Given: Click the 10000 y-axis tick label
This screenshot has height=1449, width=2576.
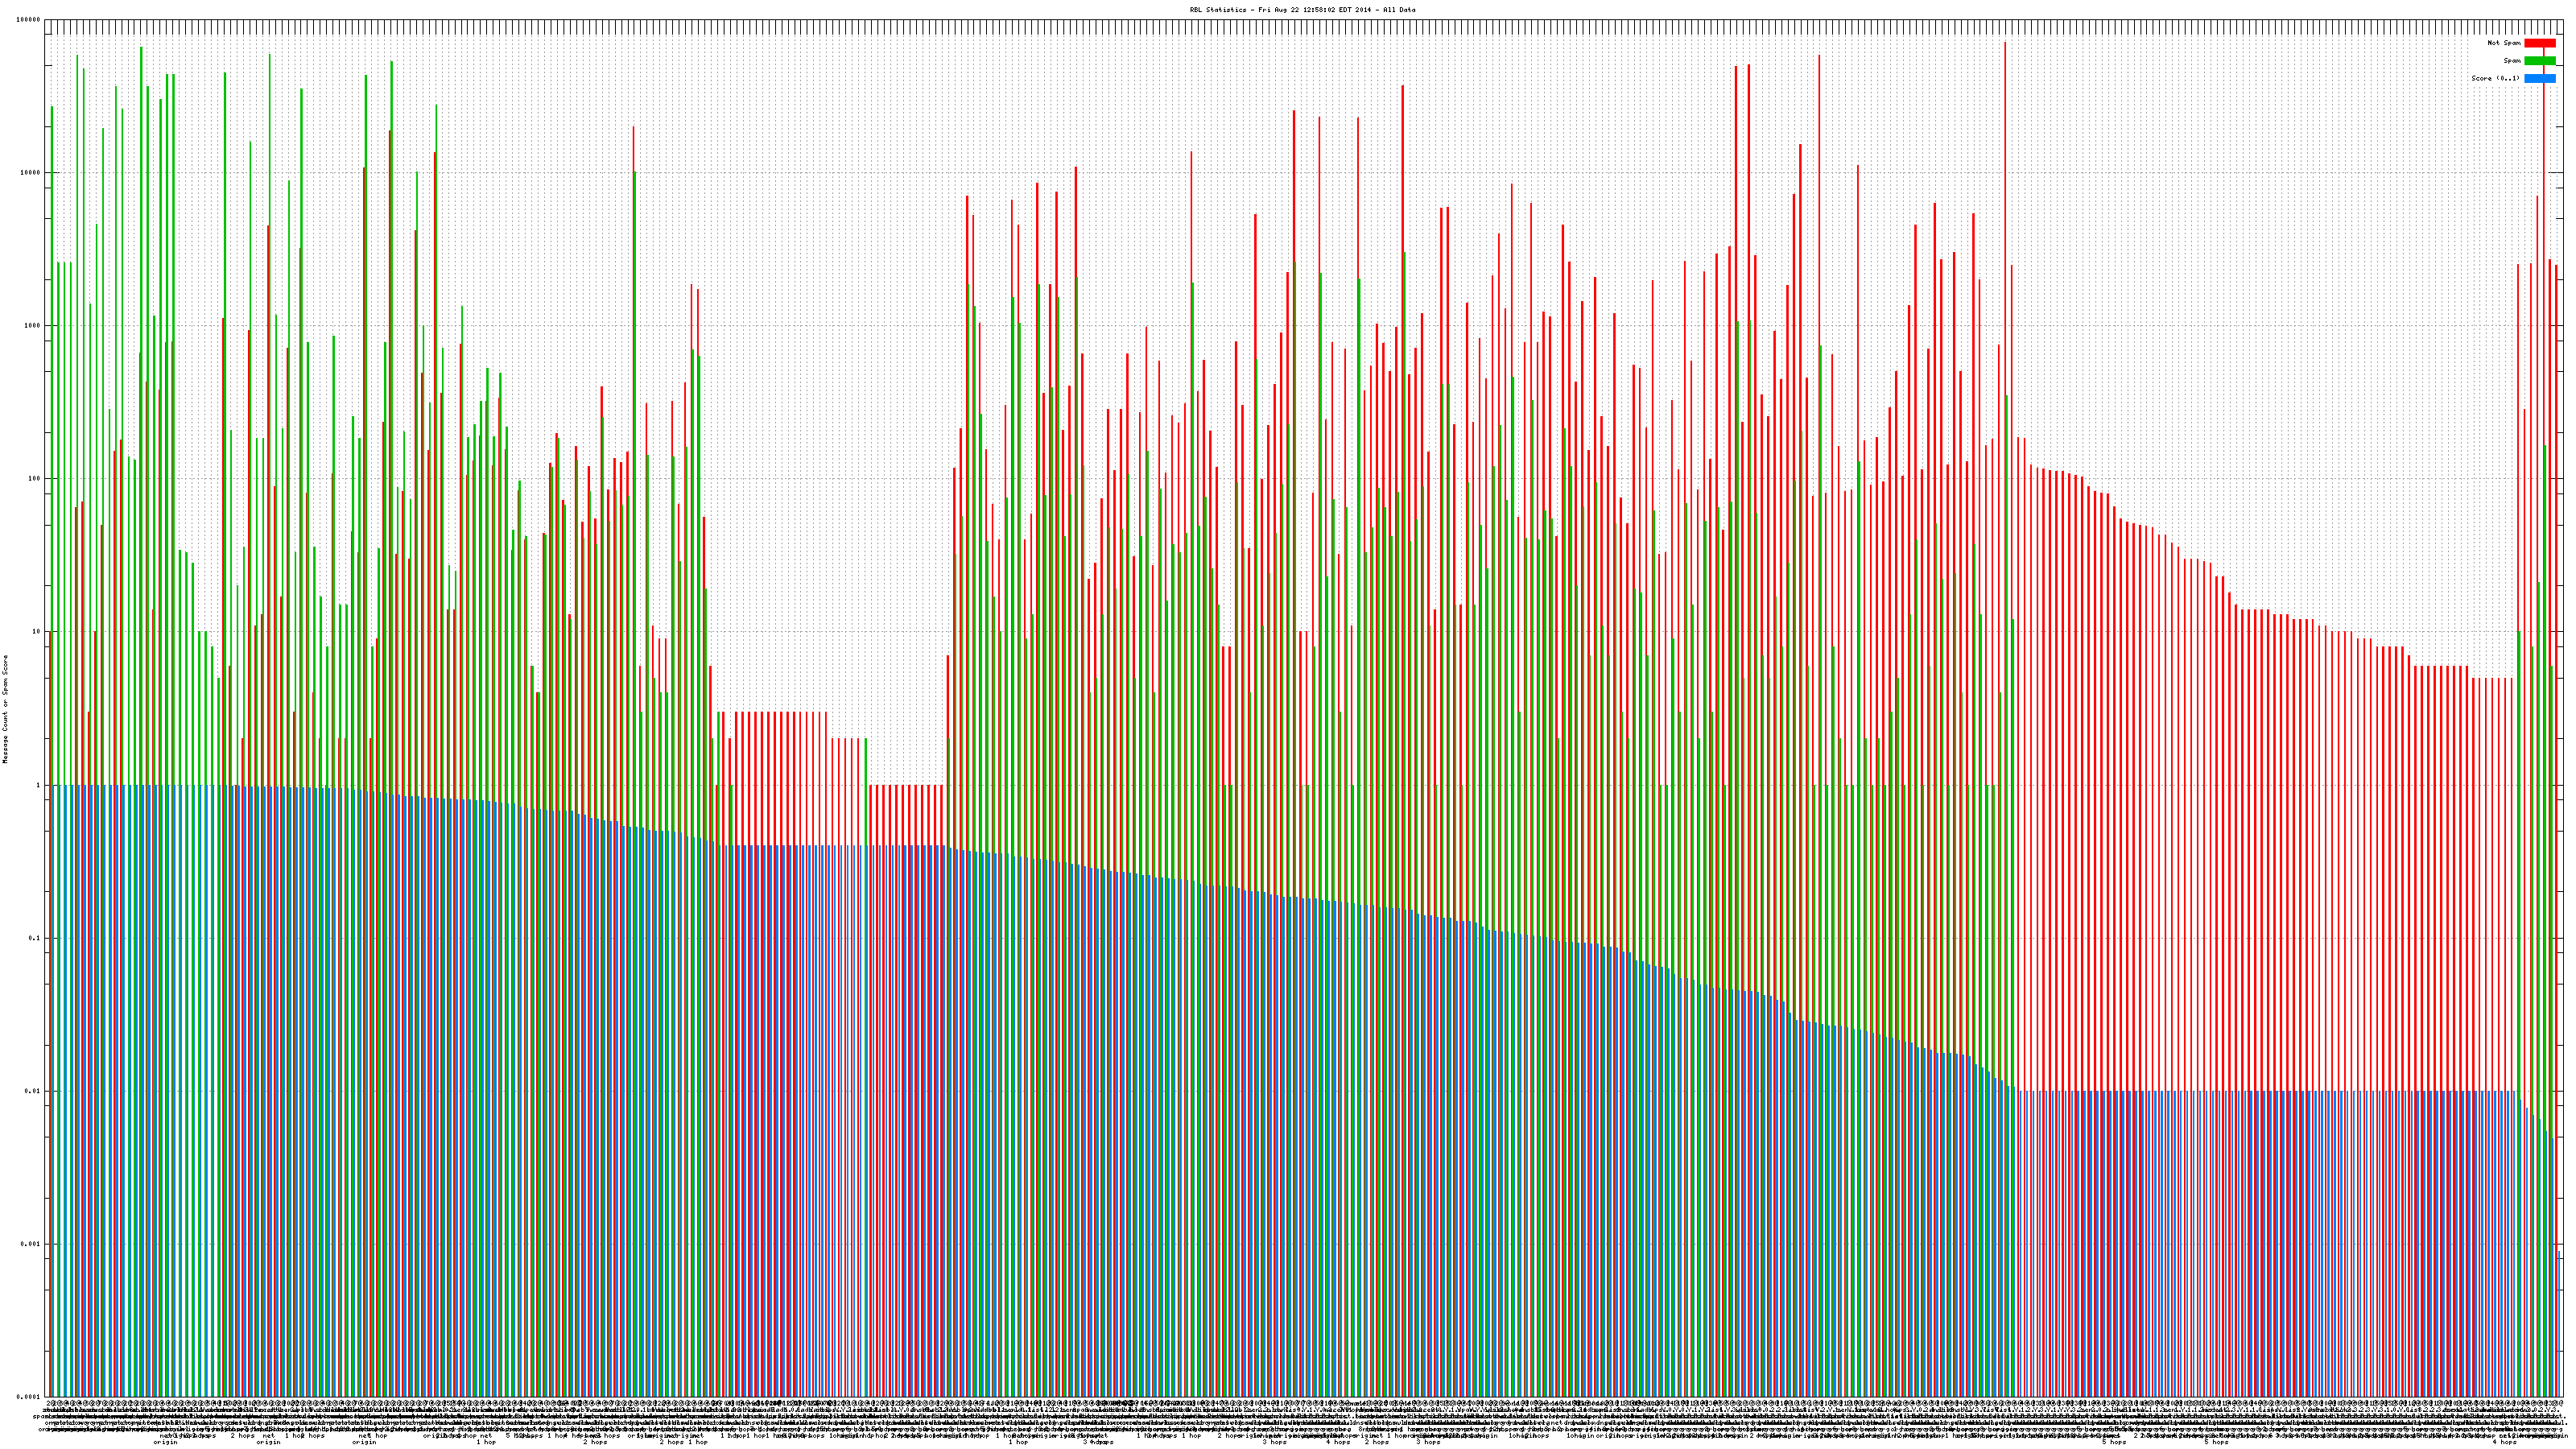Looking at the screenshot, I should [x=31, y=173].
